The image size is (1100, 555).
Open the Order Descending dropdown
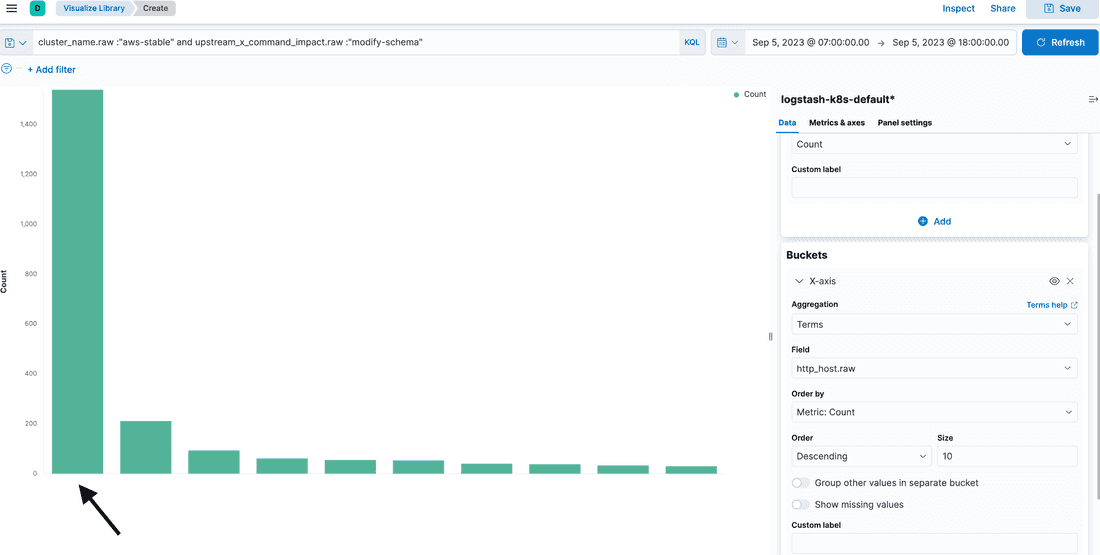tap(861, 456)
